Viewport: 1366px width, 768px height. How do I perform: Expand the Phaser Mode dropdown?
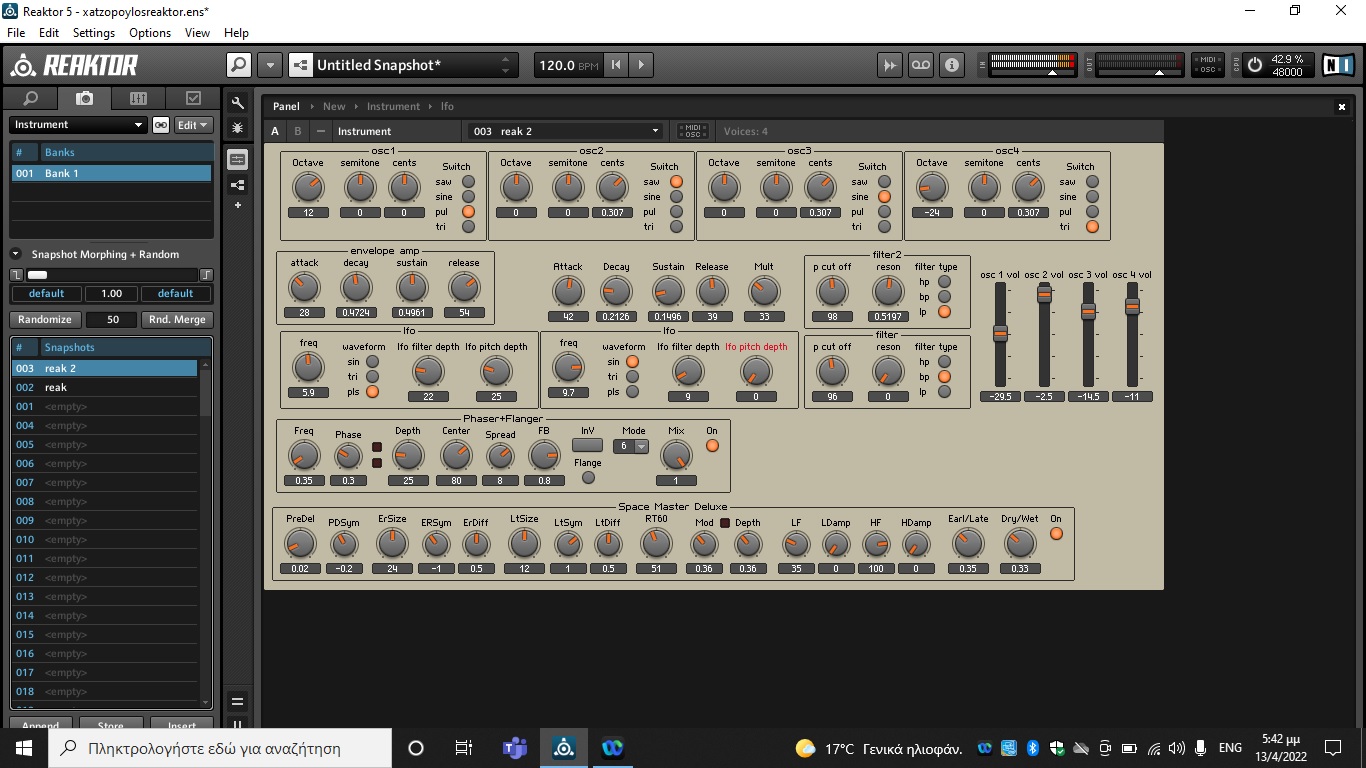point(641,447)
